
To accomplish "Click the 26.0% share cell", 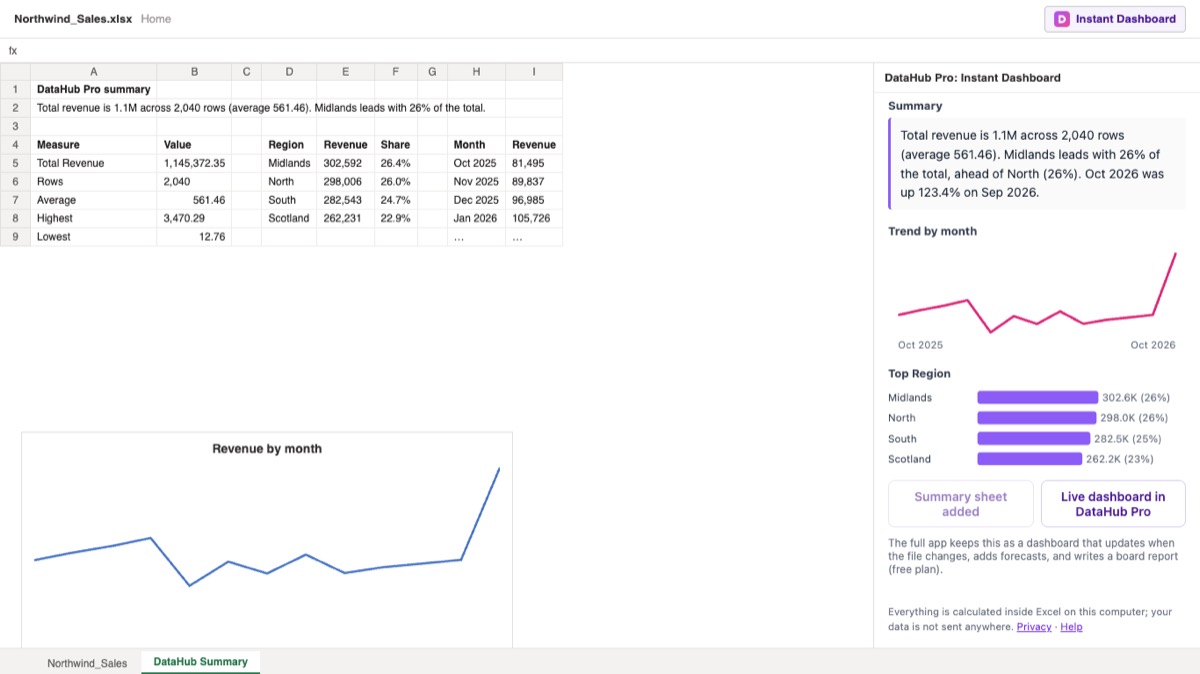I will pos(396,181).
